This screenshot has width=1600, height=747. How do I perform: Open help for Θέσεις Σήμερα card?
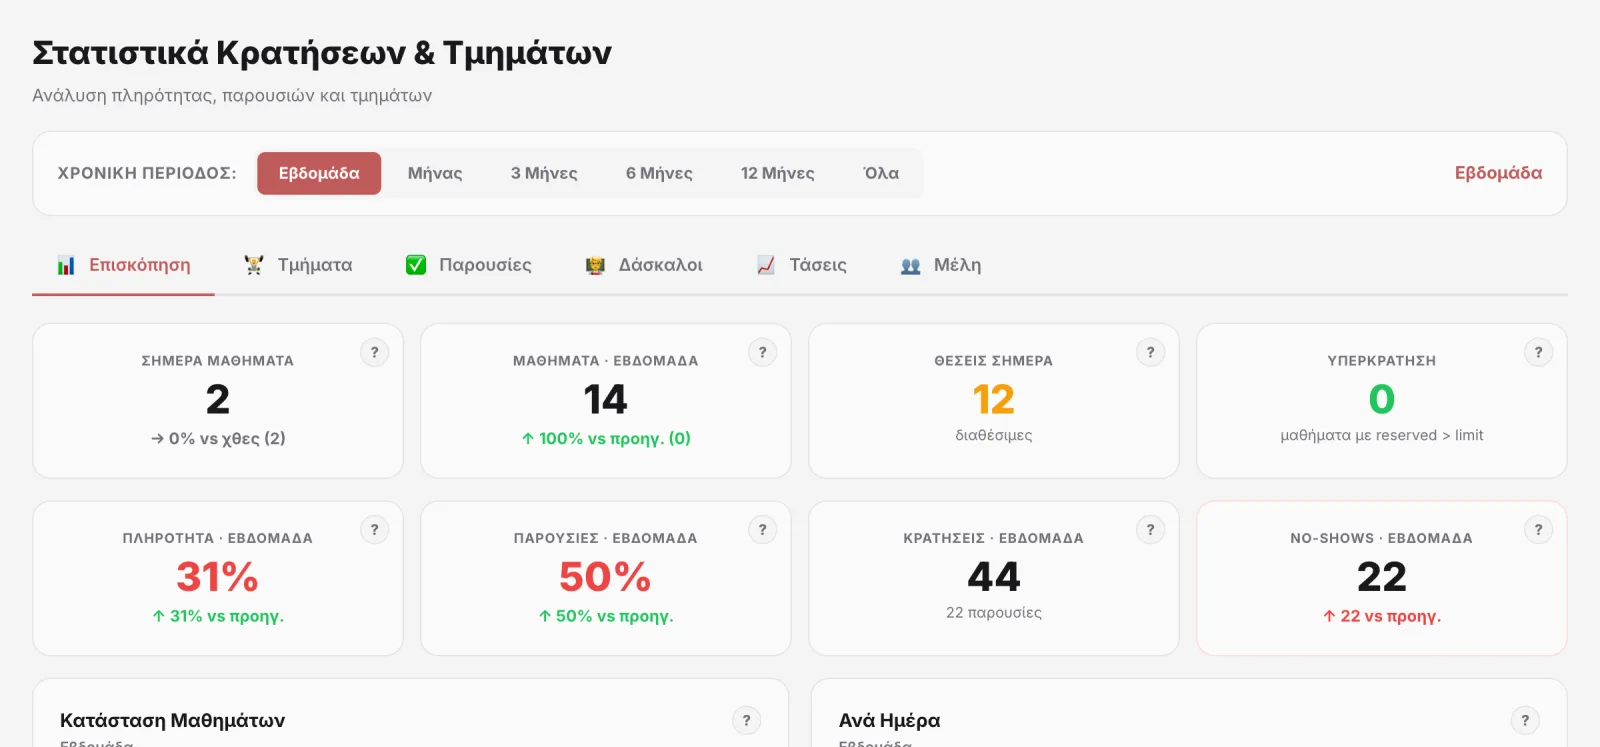(1150, 352)
